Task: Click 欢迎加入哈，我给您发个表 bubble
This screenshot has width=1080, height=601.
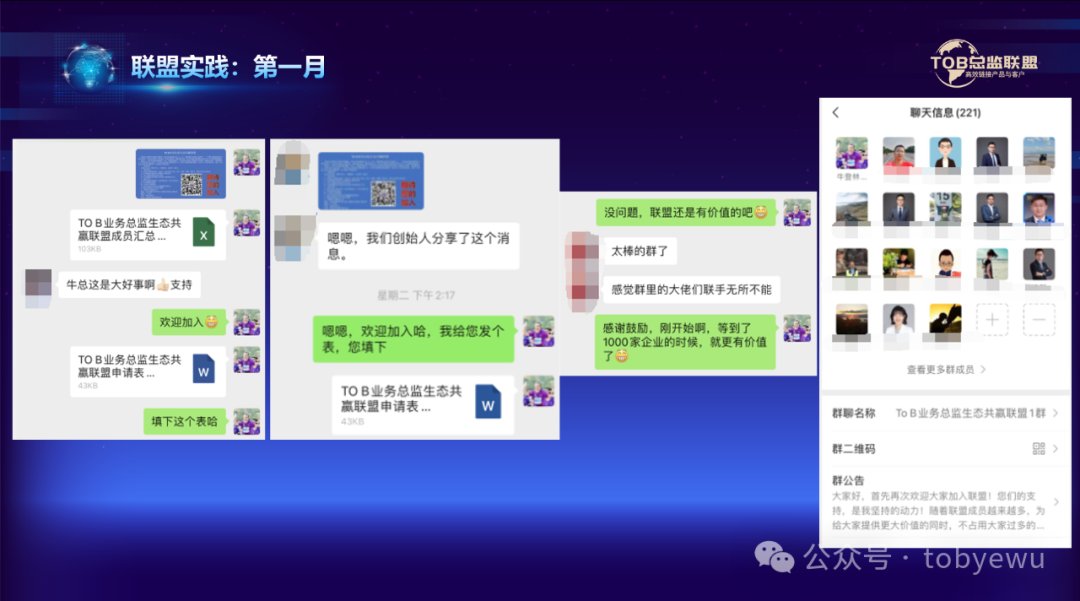Action: pyautogui.click(x=413, y=339)
